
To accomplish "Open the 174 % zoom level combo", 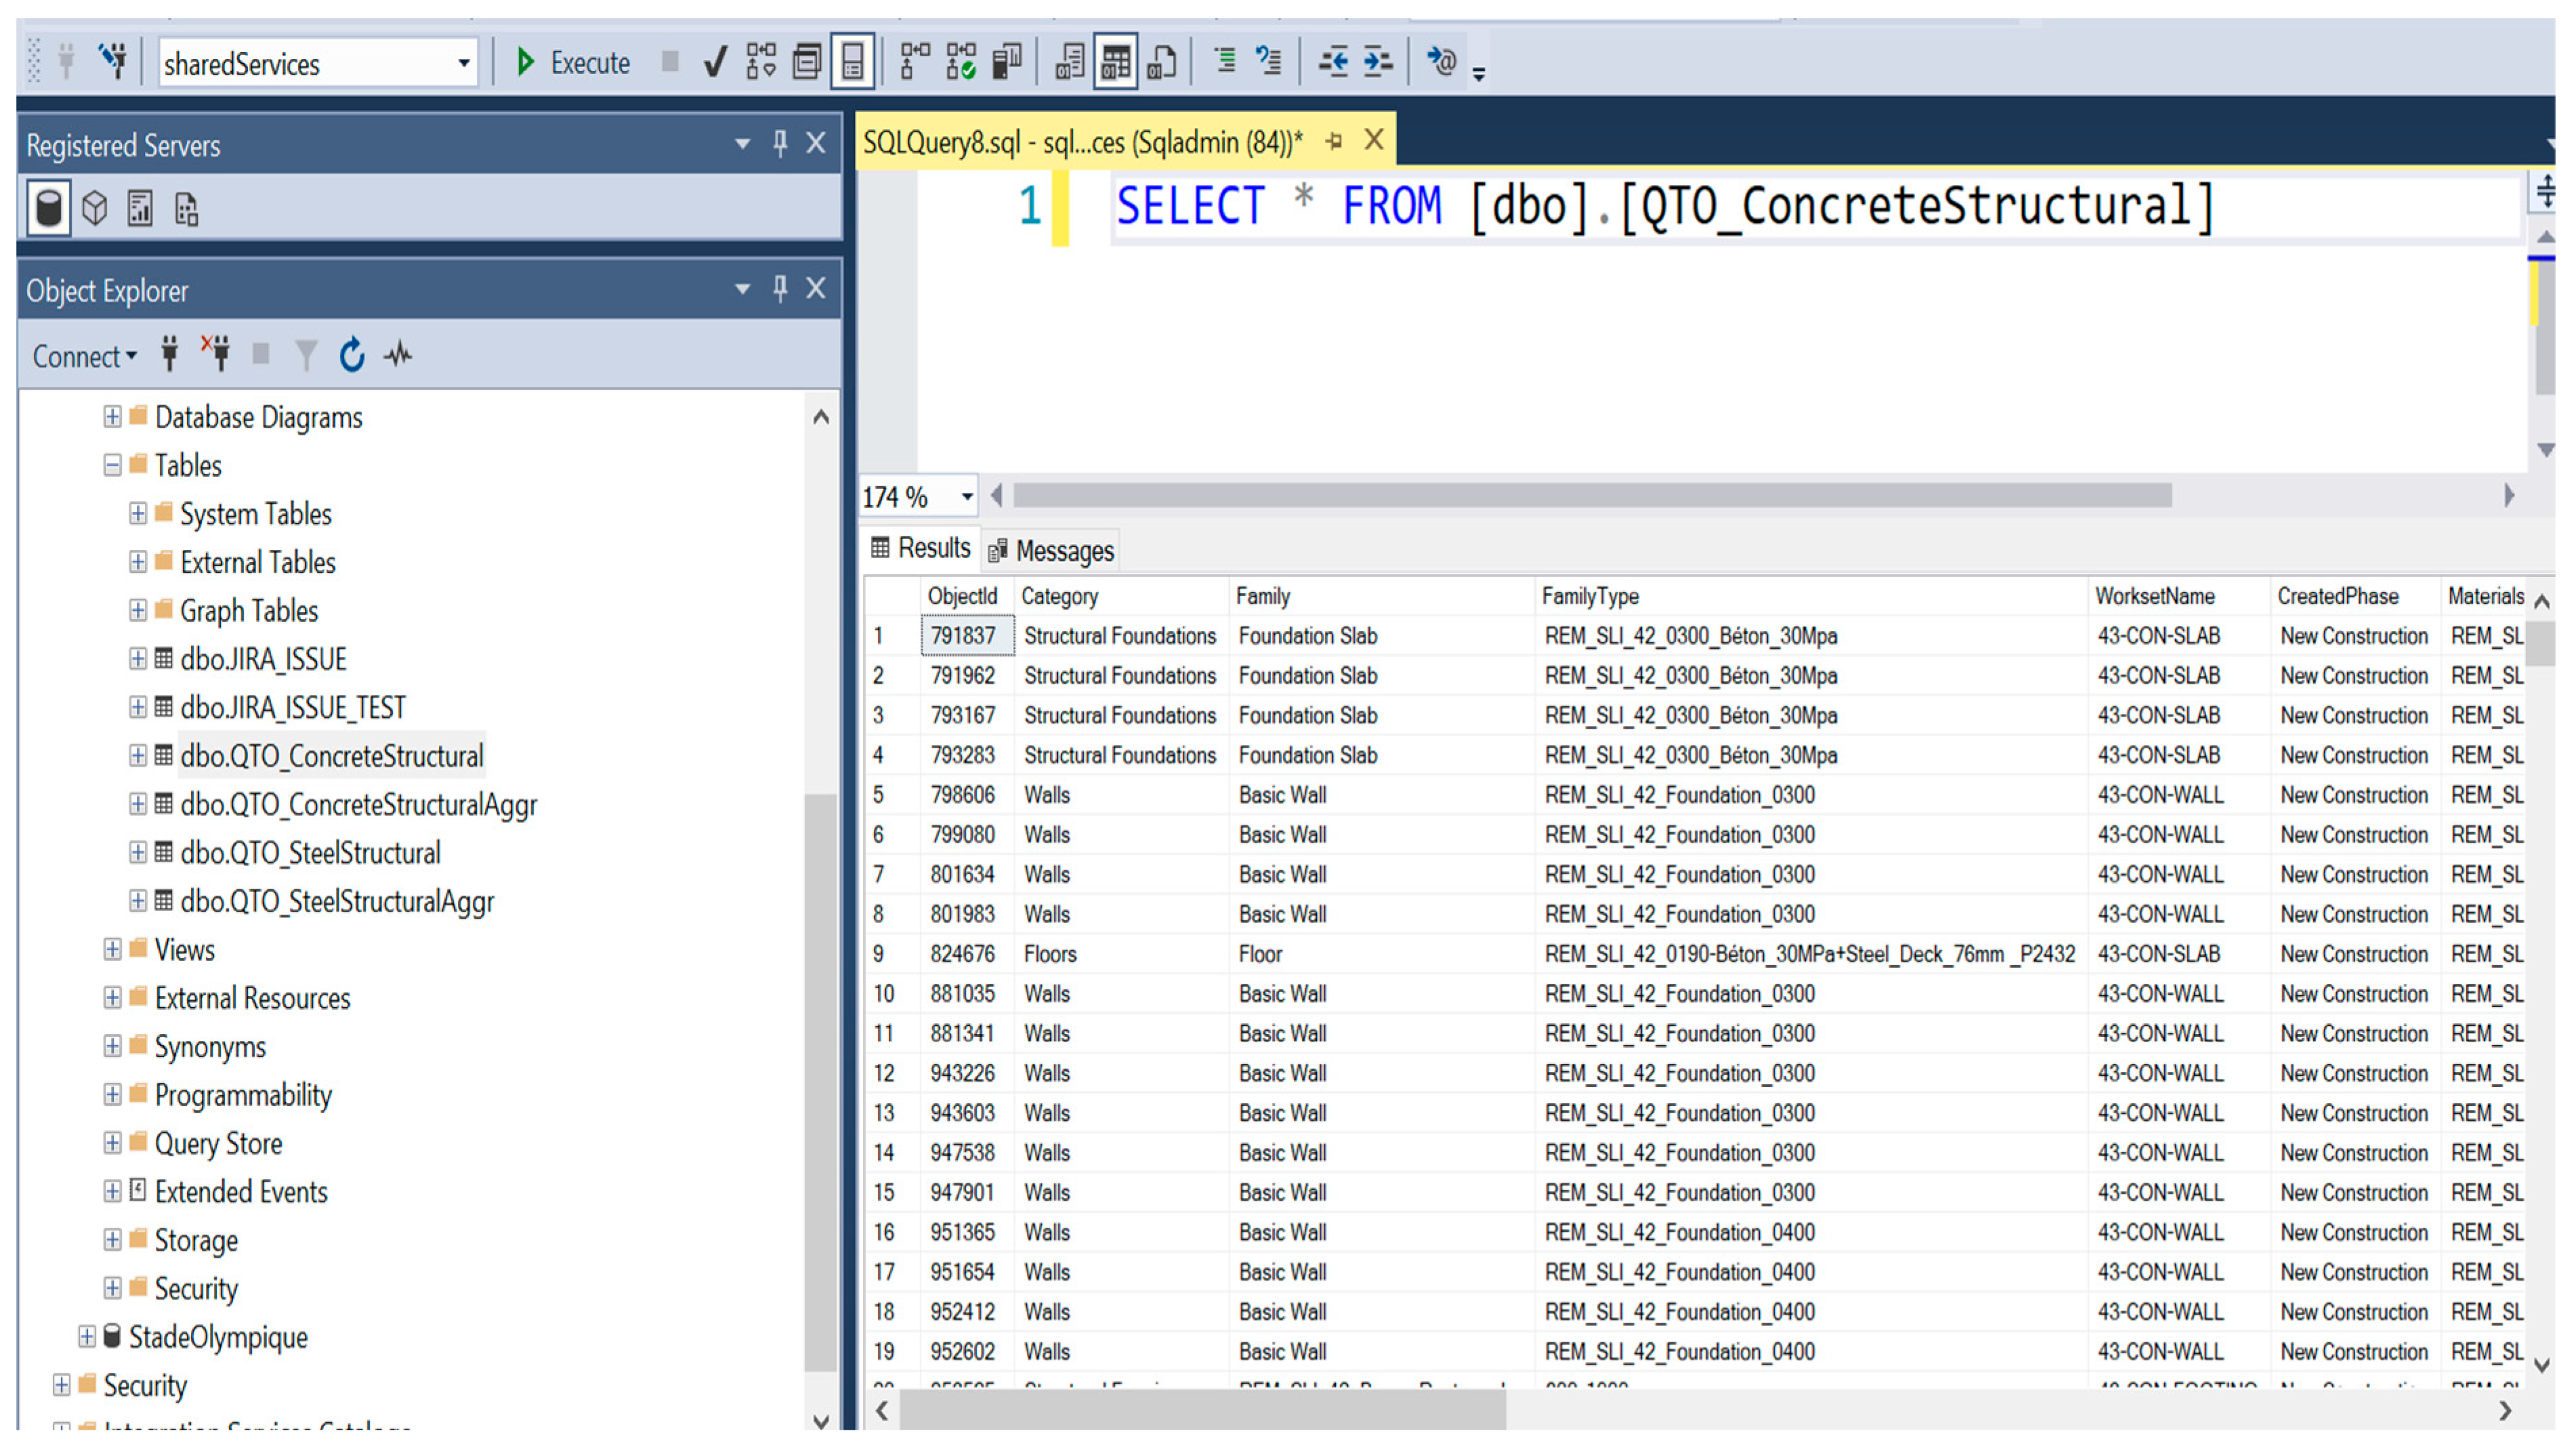I will click(966, 497).
